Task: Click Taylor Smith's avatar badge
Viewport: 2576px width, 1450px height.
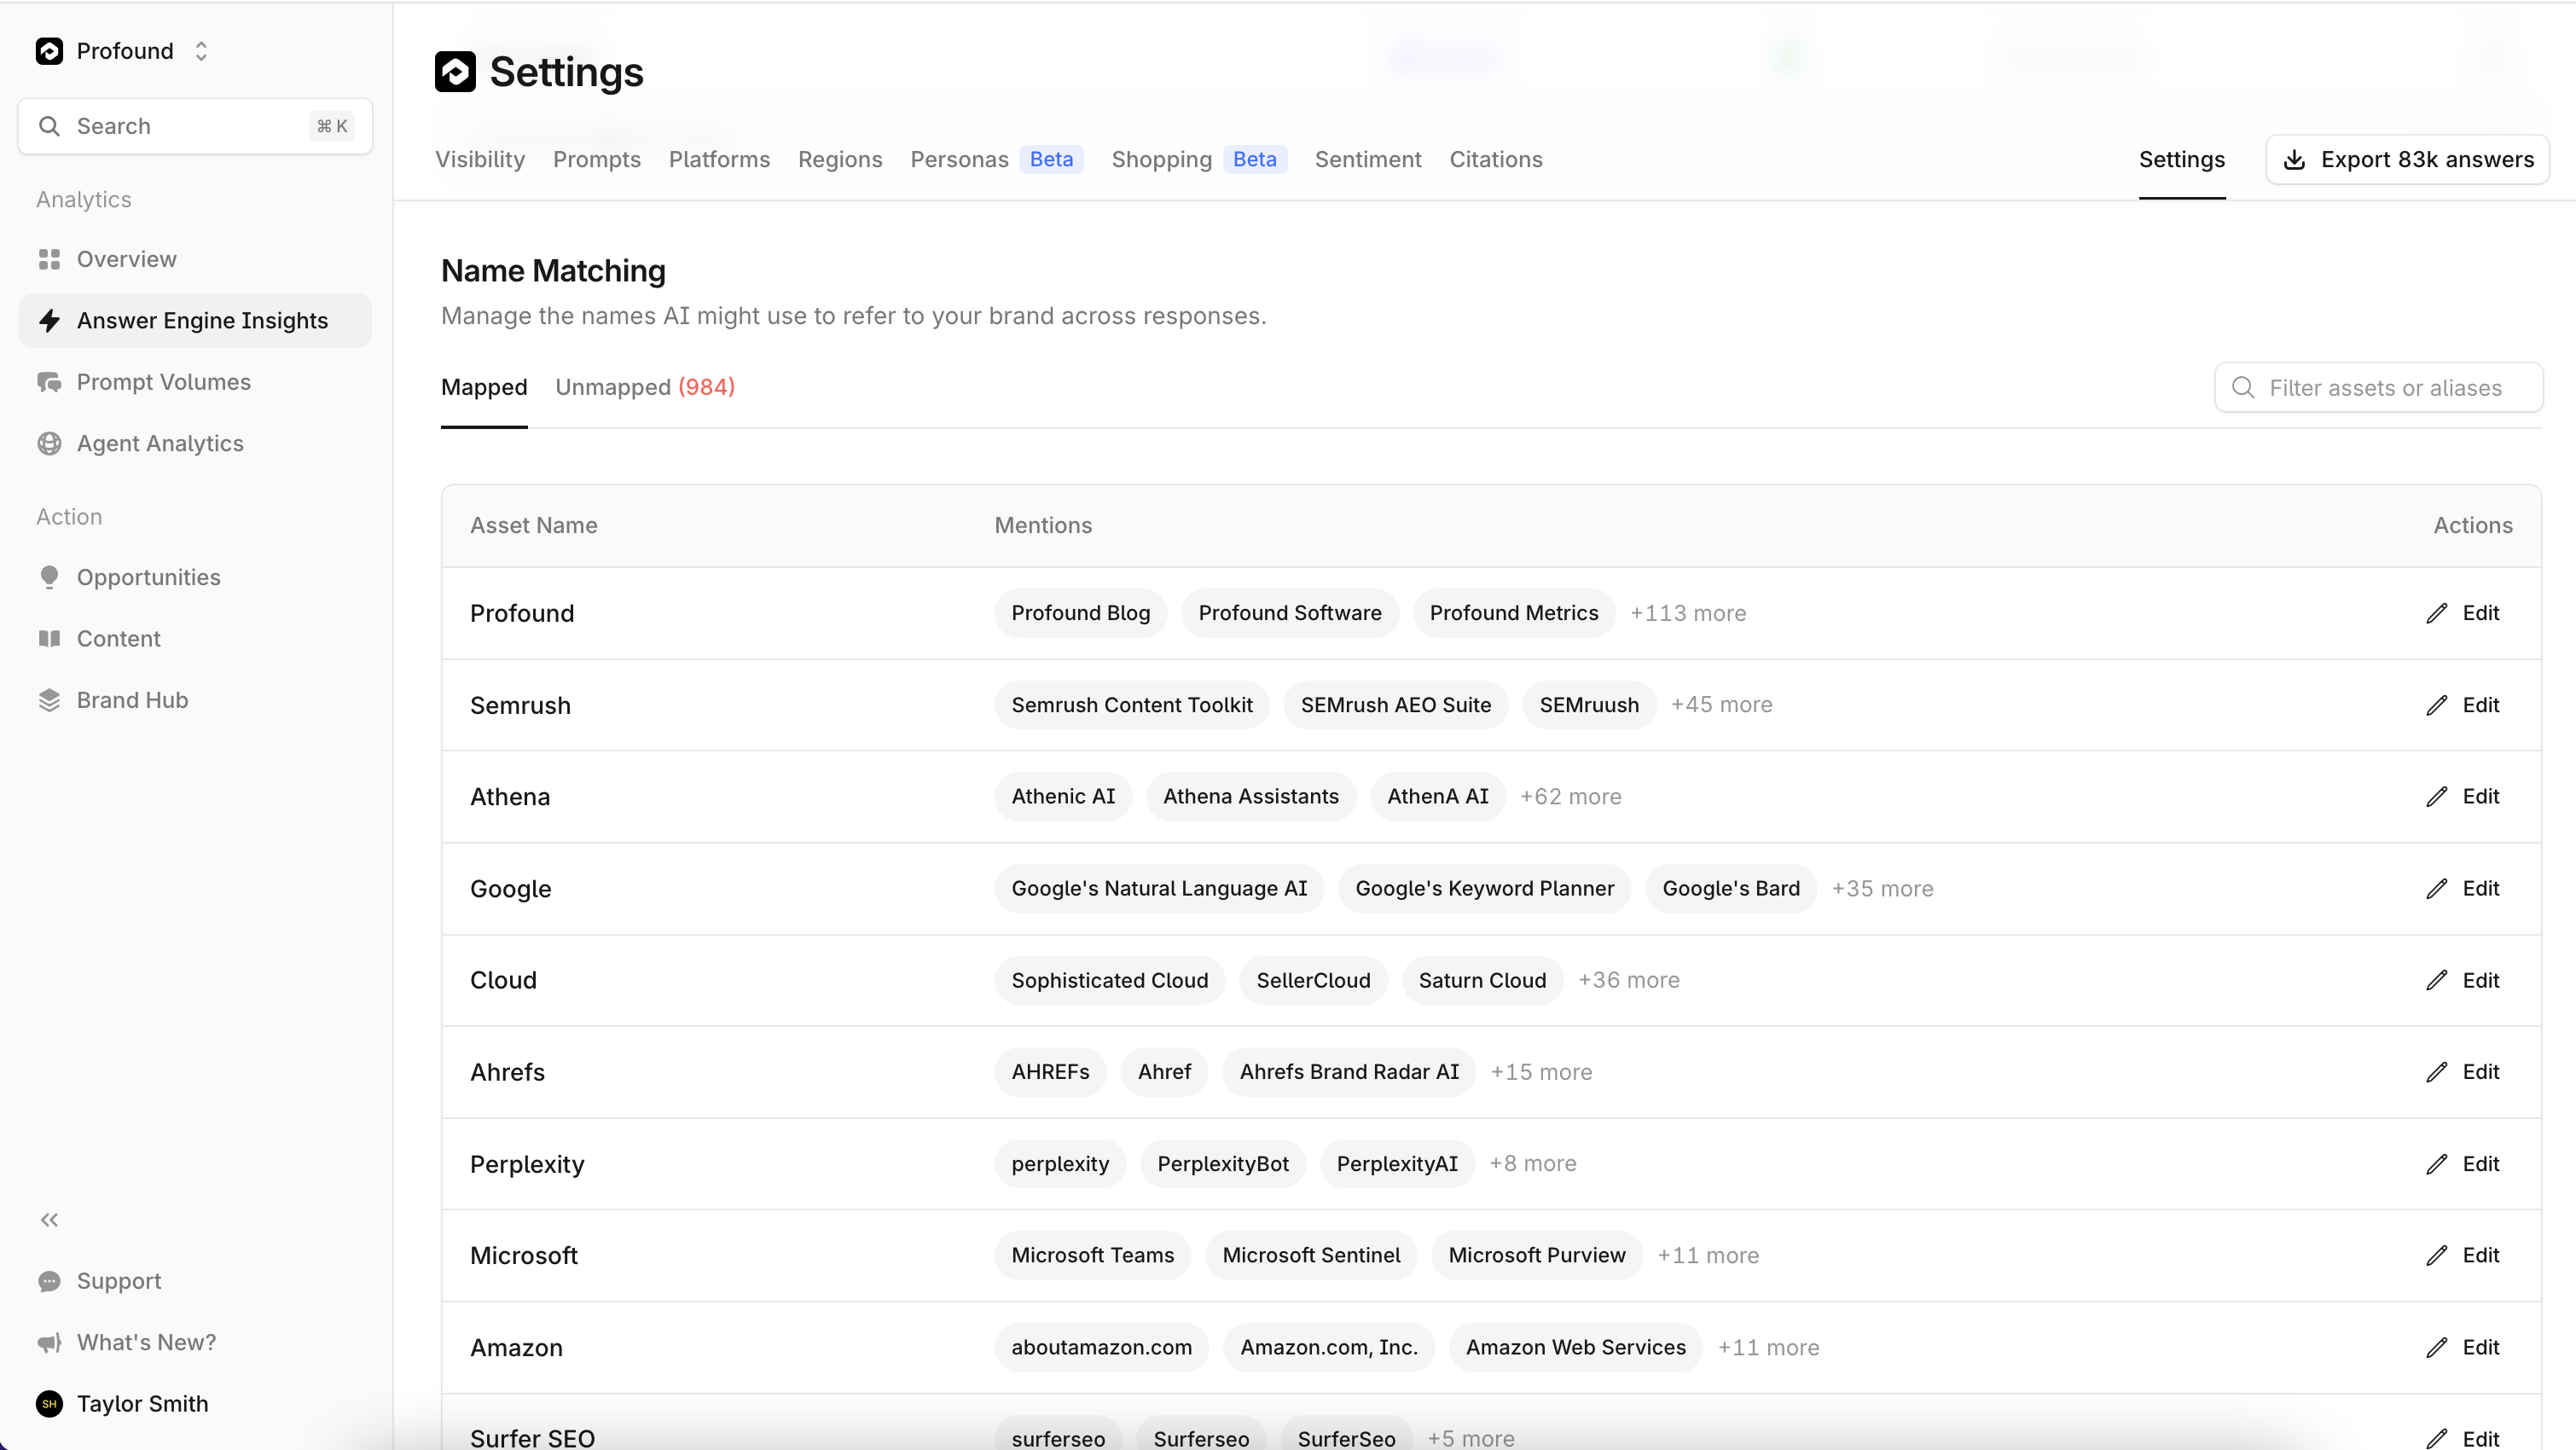Action: coord(50,1404)
